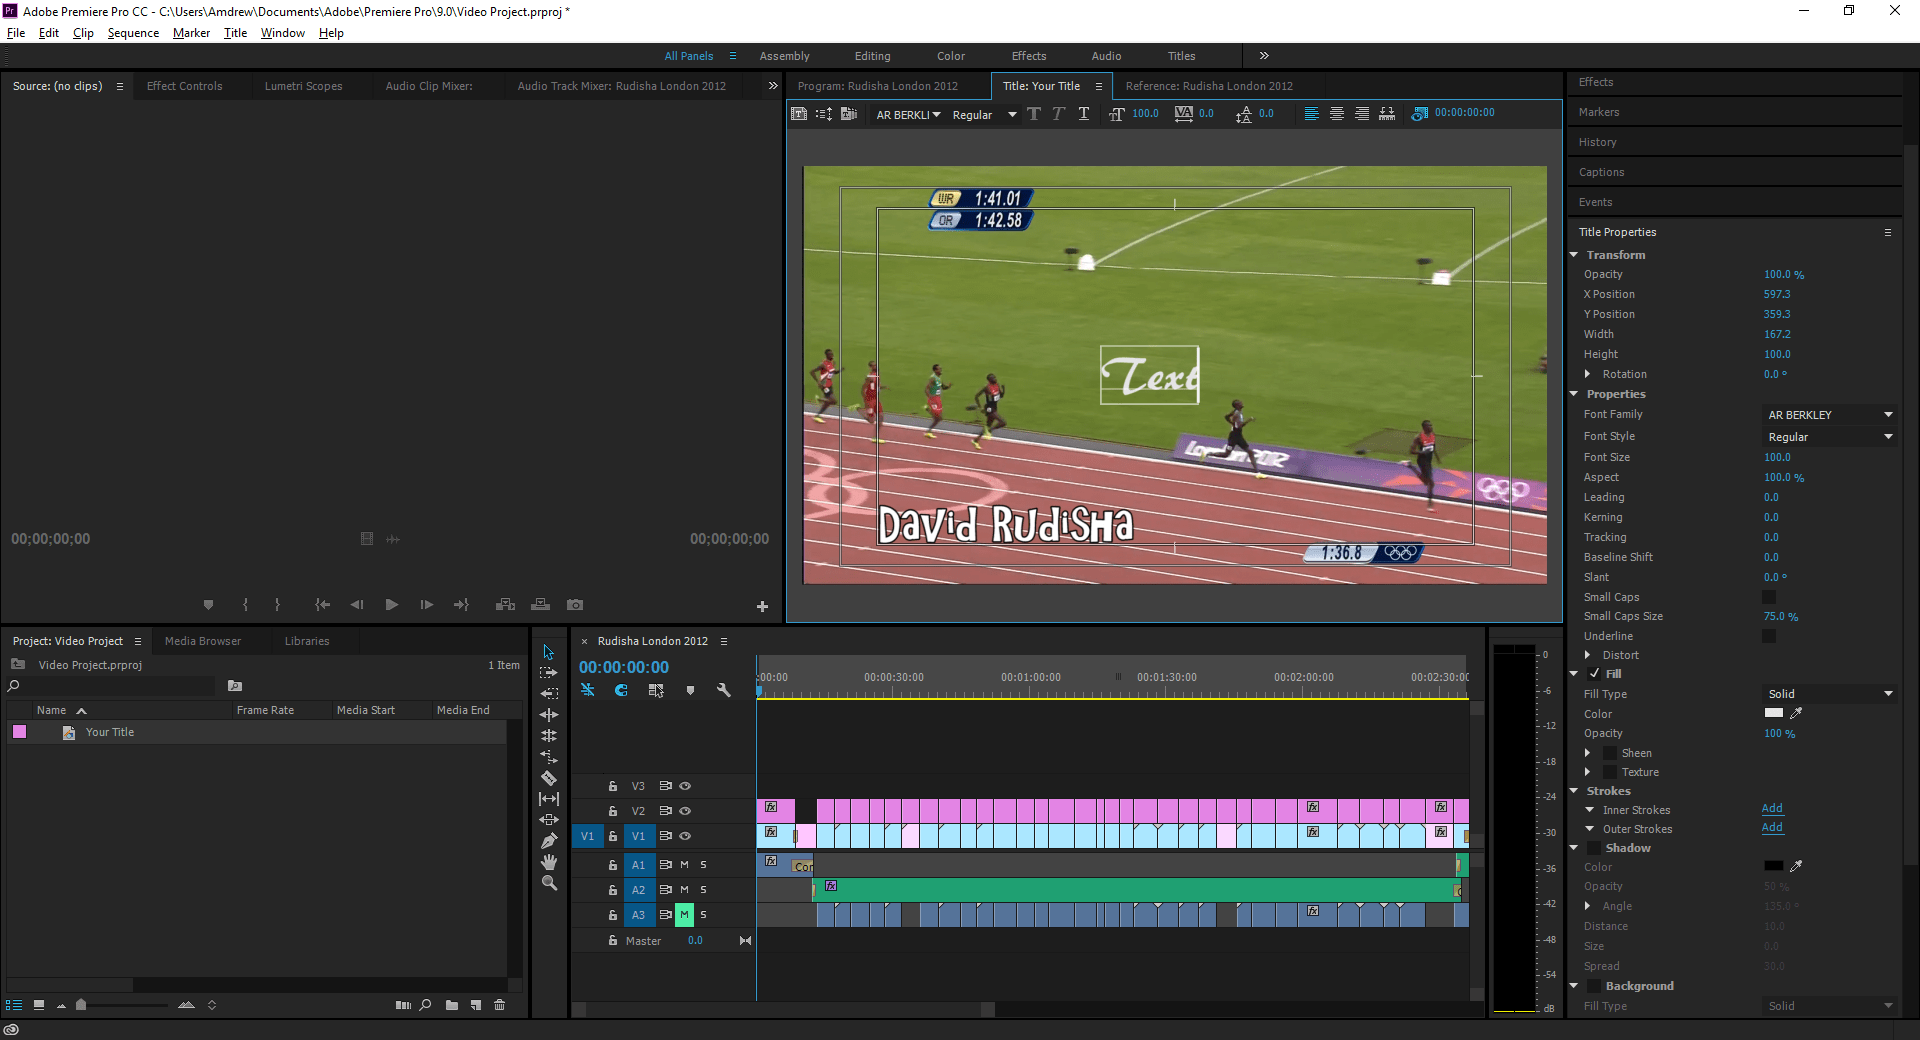
Task: Open the History panel
Action: pyautogui.click(x=1597, y=142)
